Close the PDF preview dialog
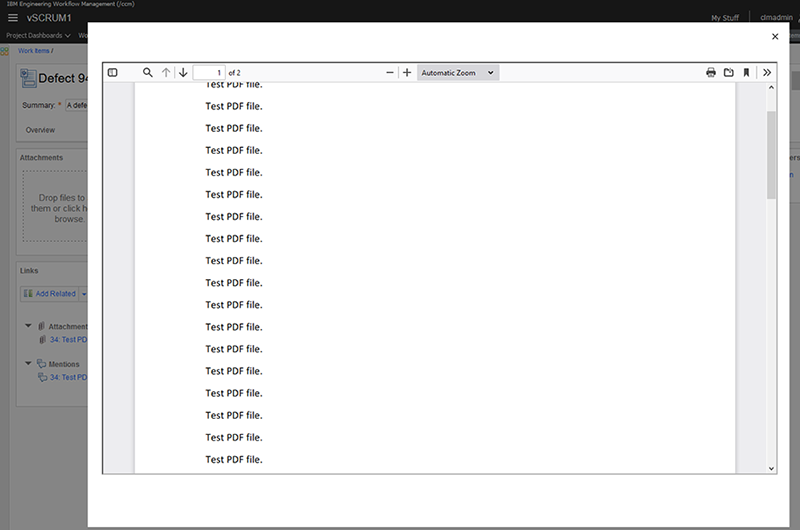The image size is (800, 530). (x=775, y=36)
